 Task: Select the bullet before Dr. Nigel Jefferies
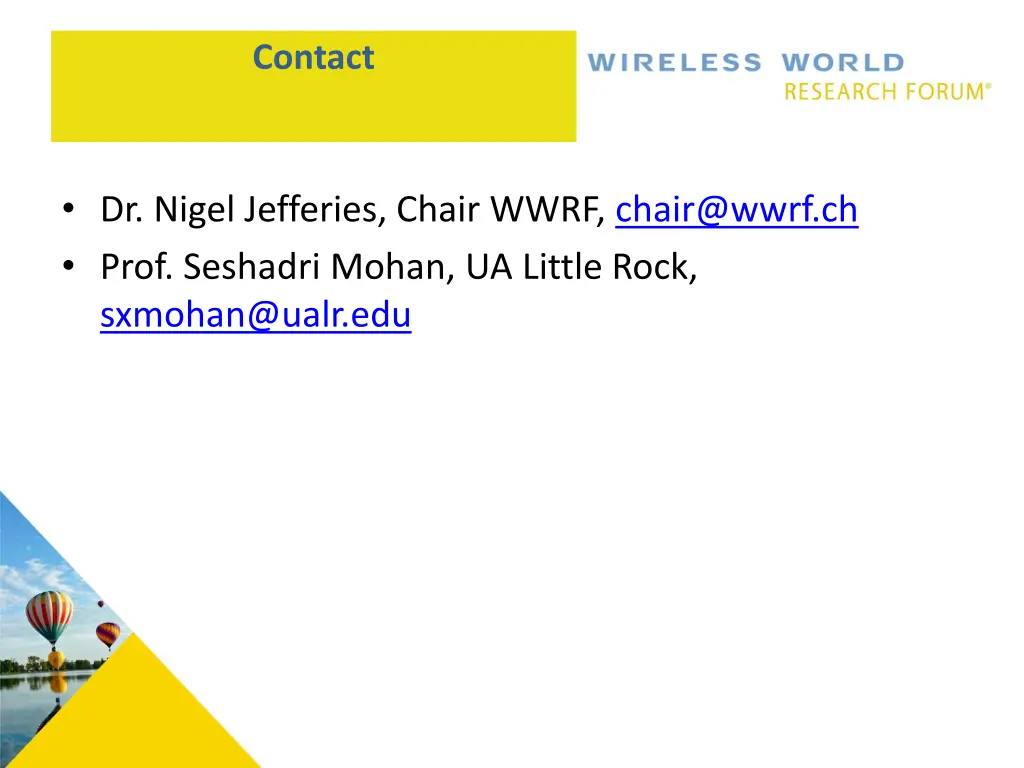[x=68, y=209]
